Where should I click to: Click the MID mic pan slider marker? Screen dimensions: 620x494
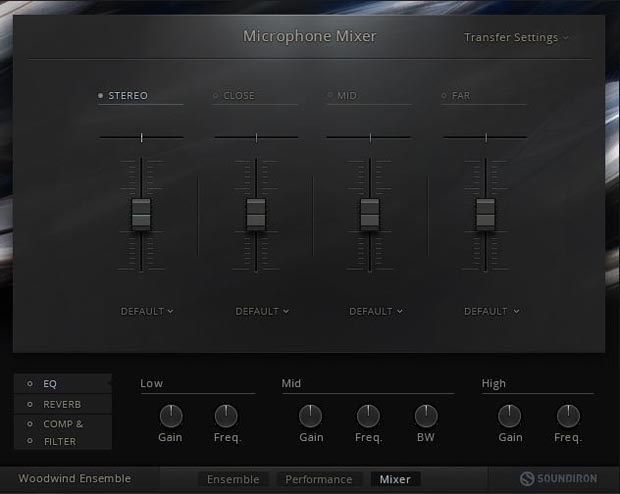point(370,137)
